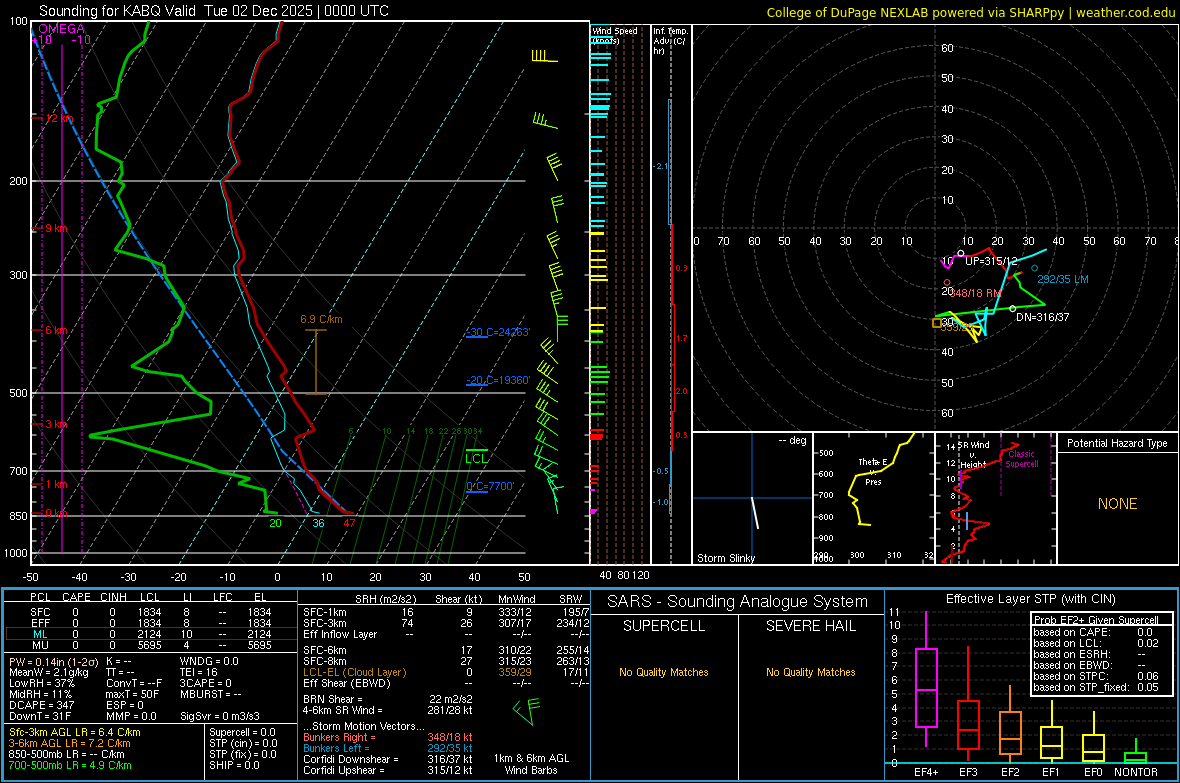Click the green wind barb glyph beside 4-6km SR Wind
The height and width of the screenshot is (783, 1180).
(526, 711)
